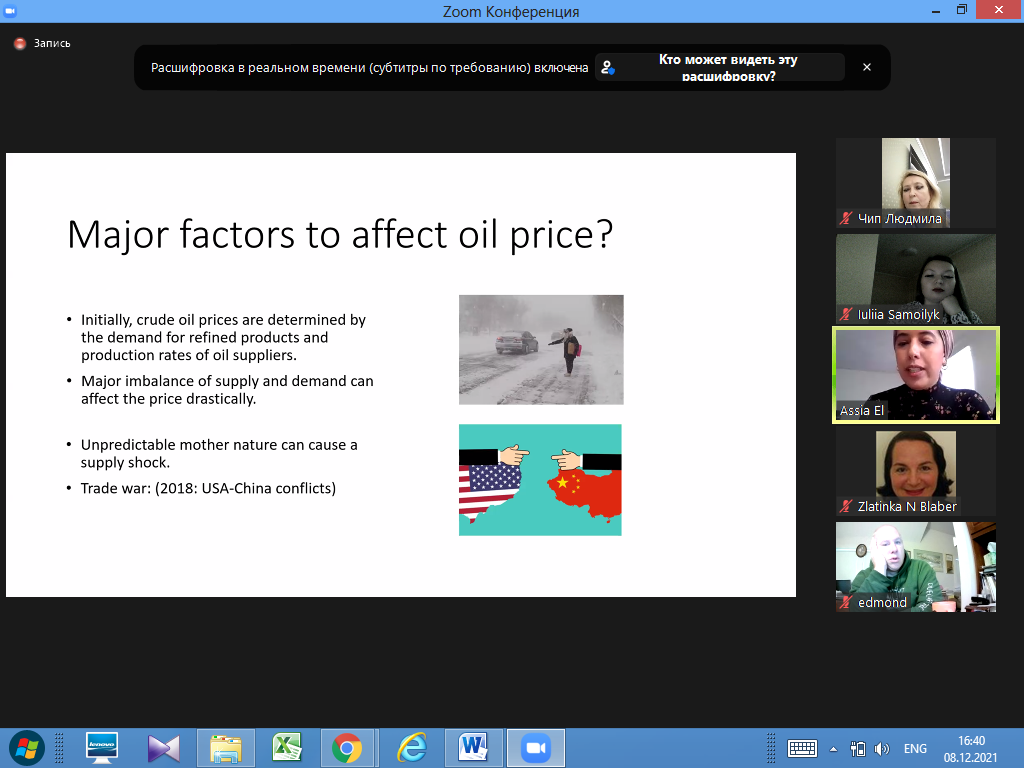Show hidden system tray icons arrow
This screenshot has width=1024, height=768.
tap(833, 749)
